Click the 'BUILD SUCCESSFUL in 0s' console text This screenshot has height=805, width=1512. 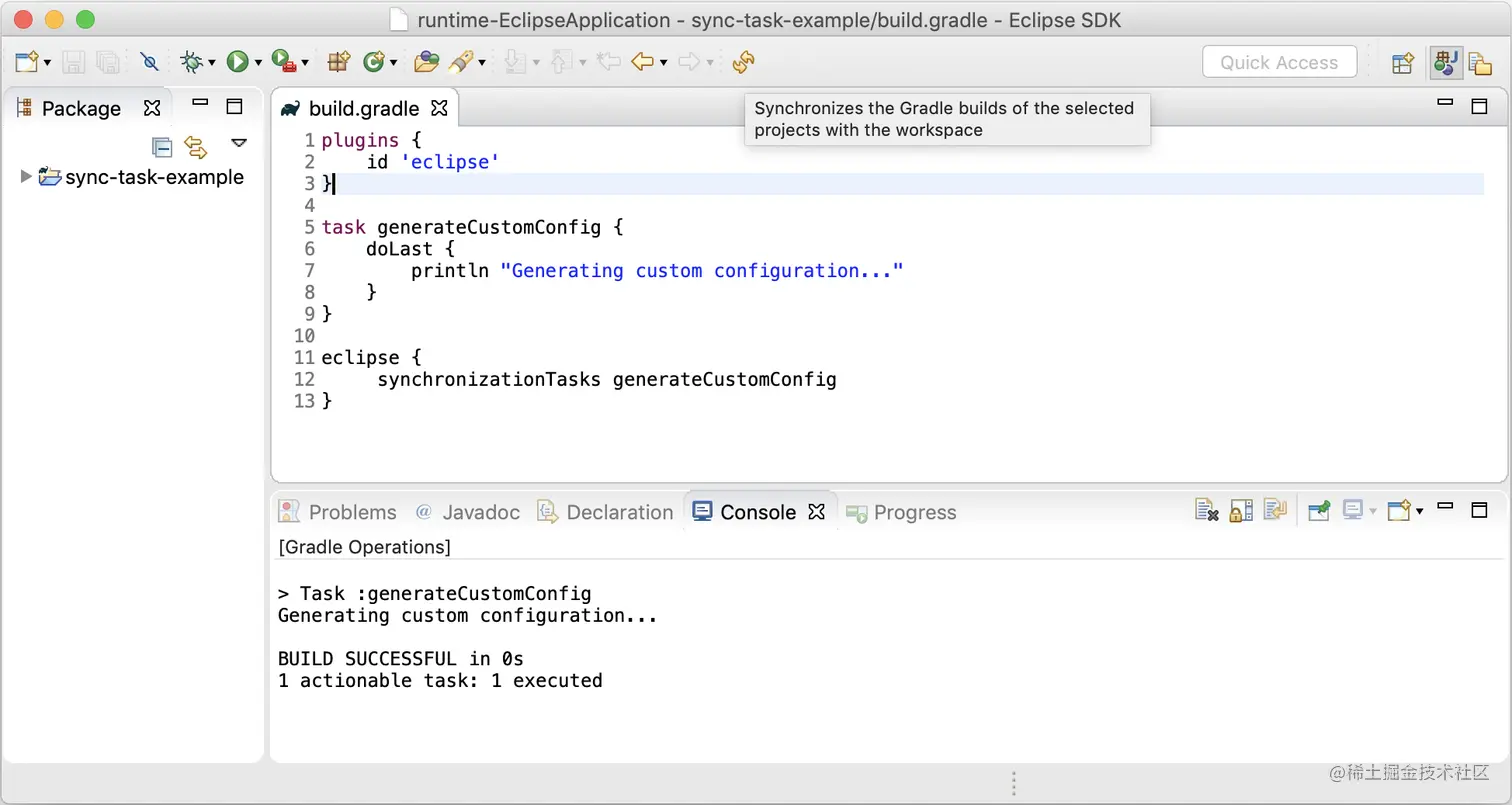click(400, 659)
